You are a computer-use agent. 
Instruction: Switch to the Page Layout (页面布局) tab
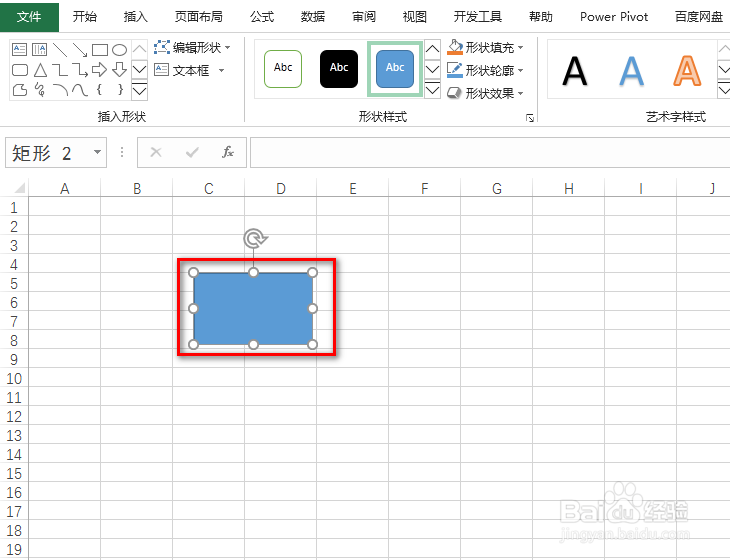click(x=199, y=17)
